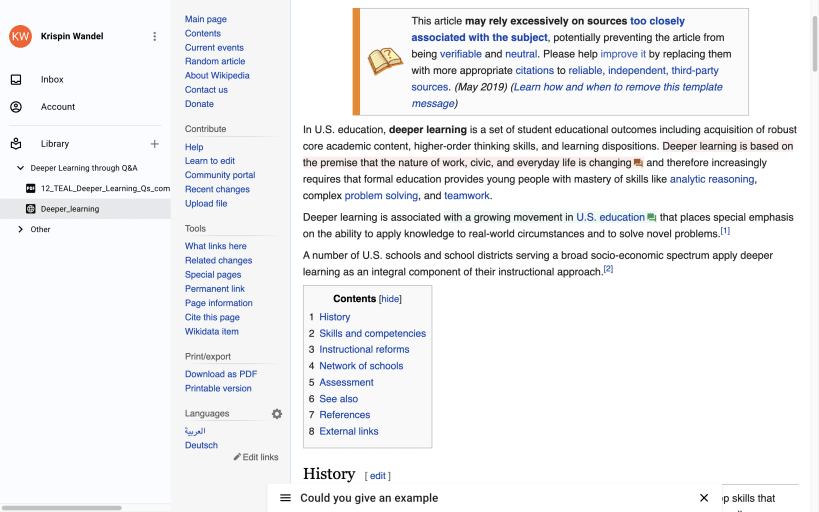Jump to See also section
819x512 pixels.
tap(338, 399)
